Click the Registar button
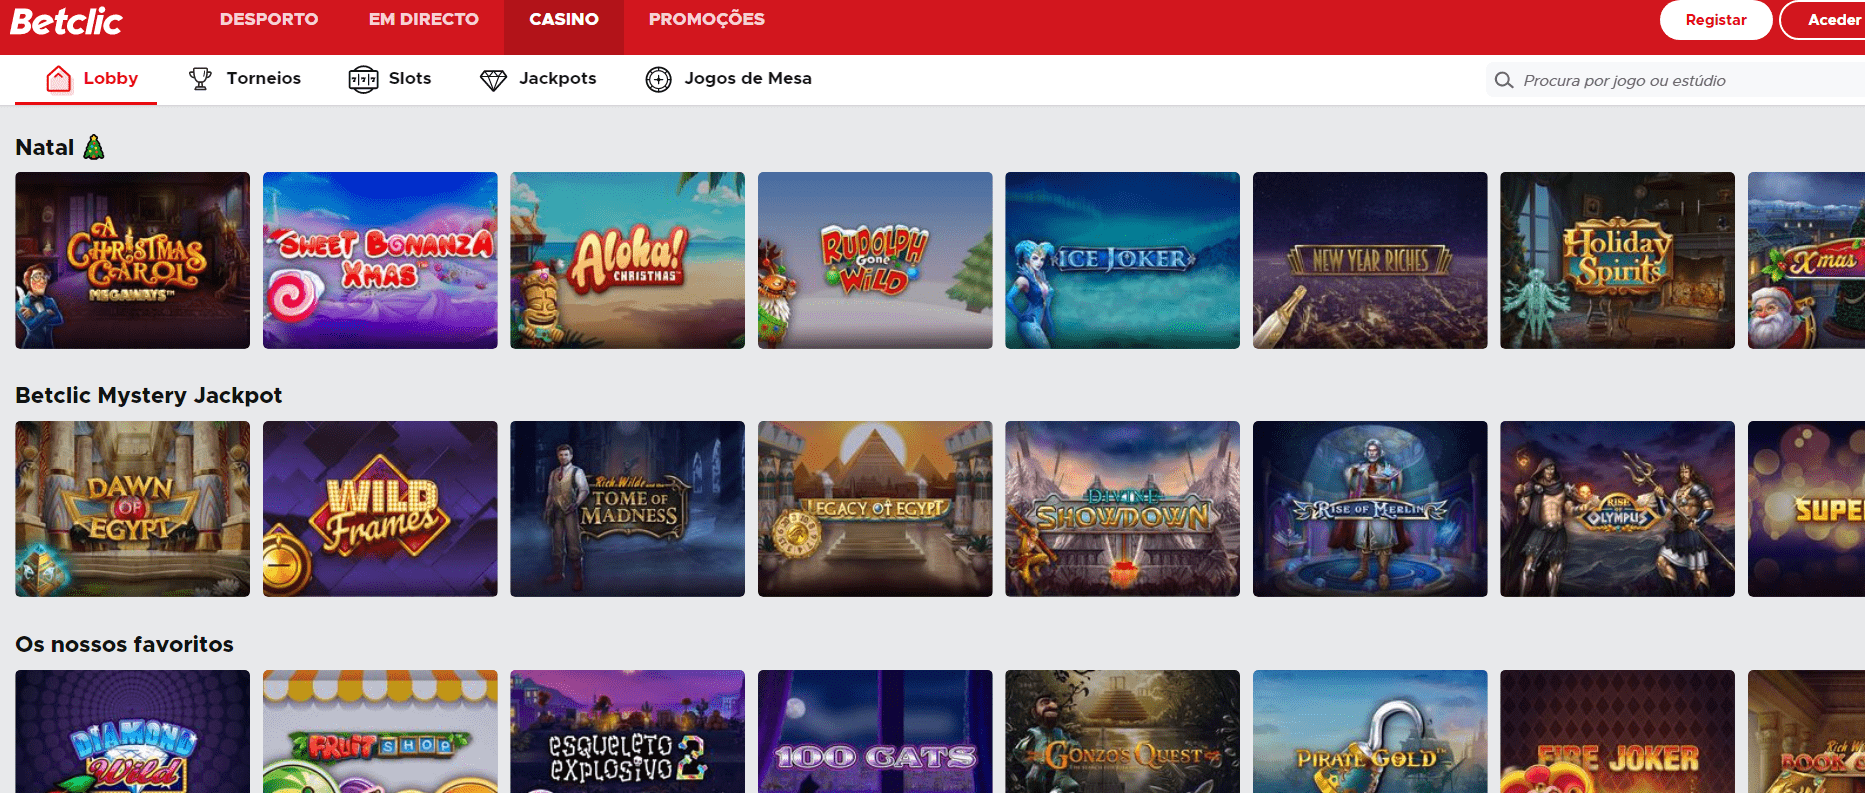The image size is (1865, 793). tap(1716, 20)
